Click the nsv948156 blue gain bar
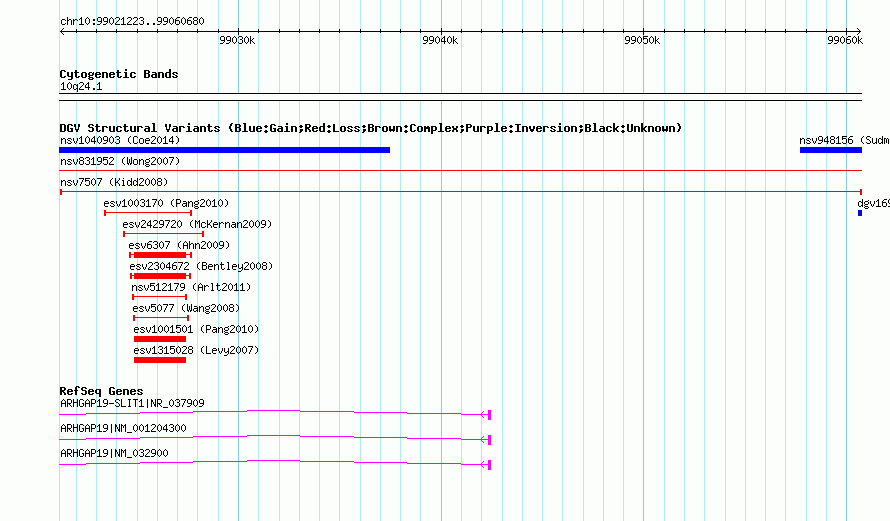The height and width of the screenshot is (521, 890). pos(830,150)
